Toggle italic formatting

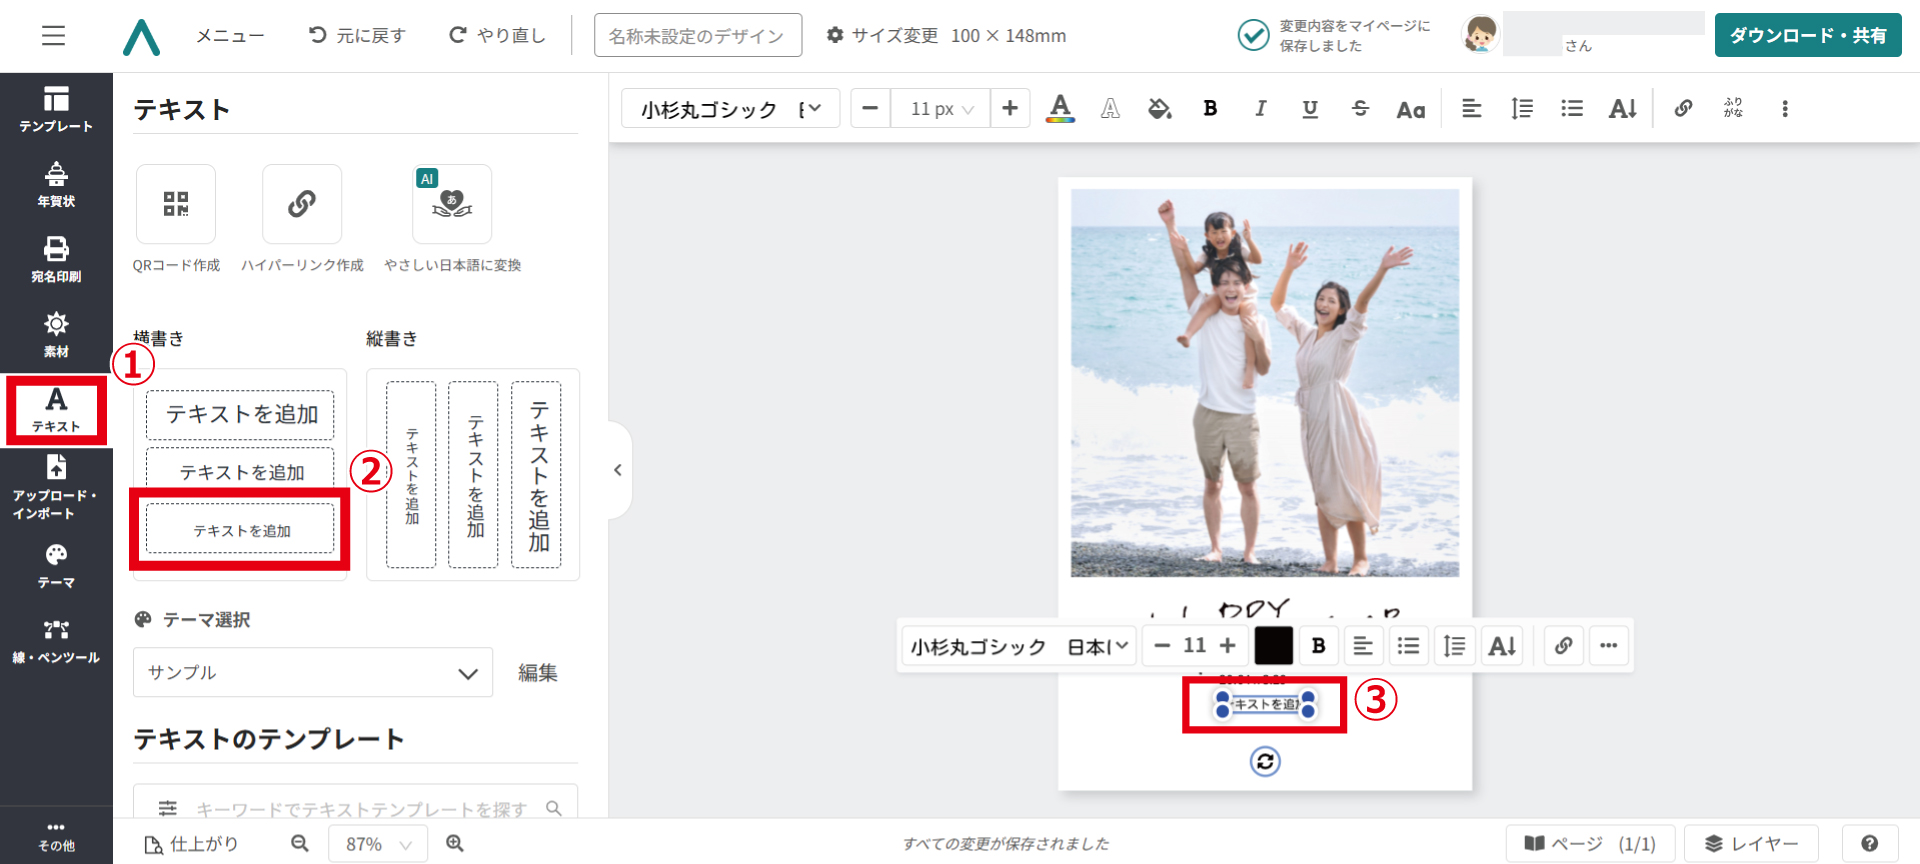pos(1260,108)
